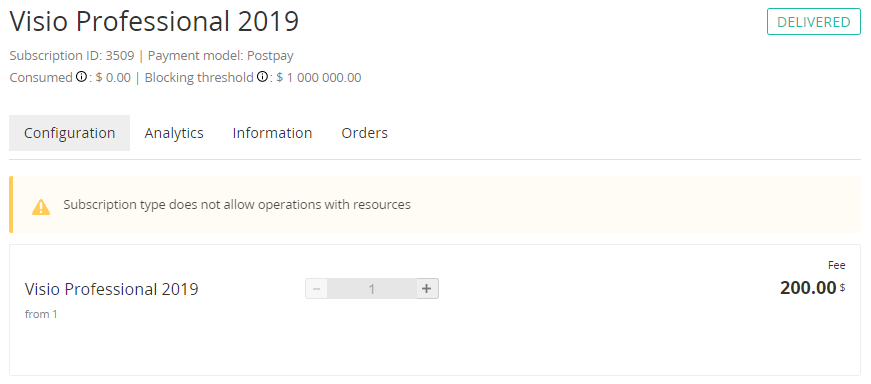Screen dimensions: 871x384
Task: Click the 200.00 fee amount
Action: [x=808, y=288]
